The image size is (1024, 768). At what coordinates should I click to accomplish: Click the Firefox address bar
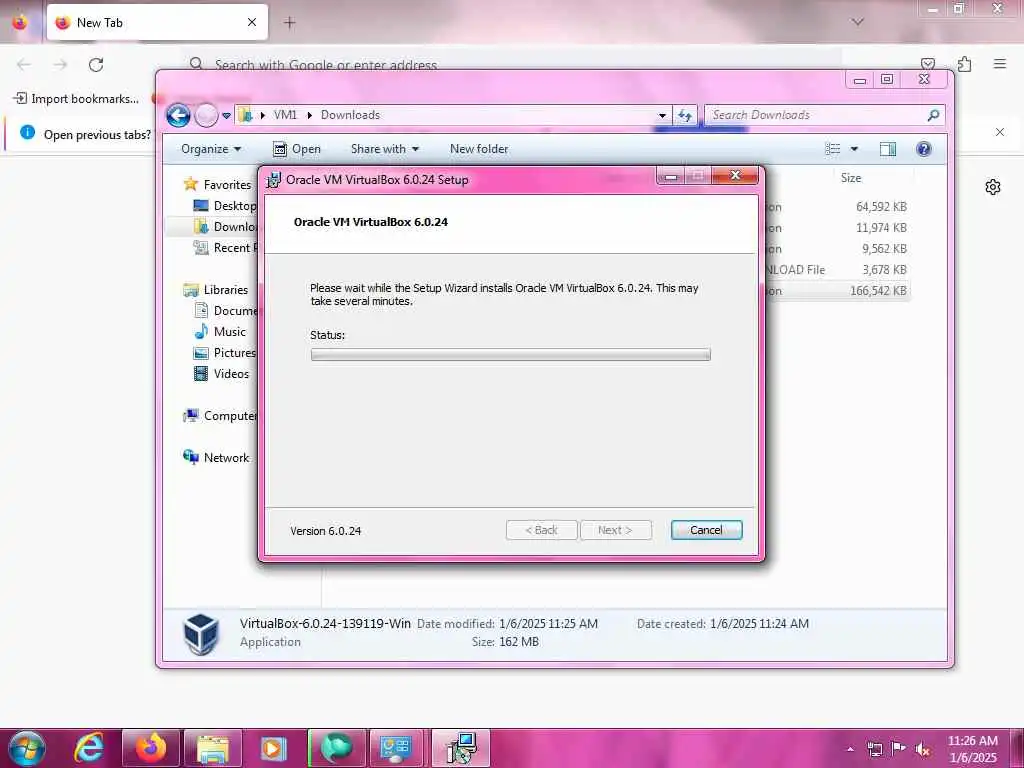(x=509, y=65)
